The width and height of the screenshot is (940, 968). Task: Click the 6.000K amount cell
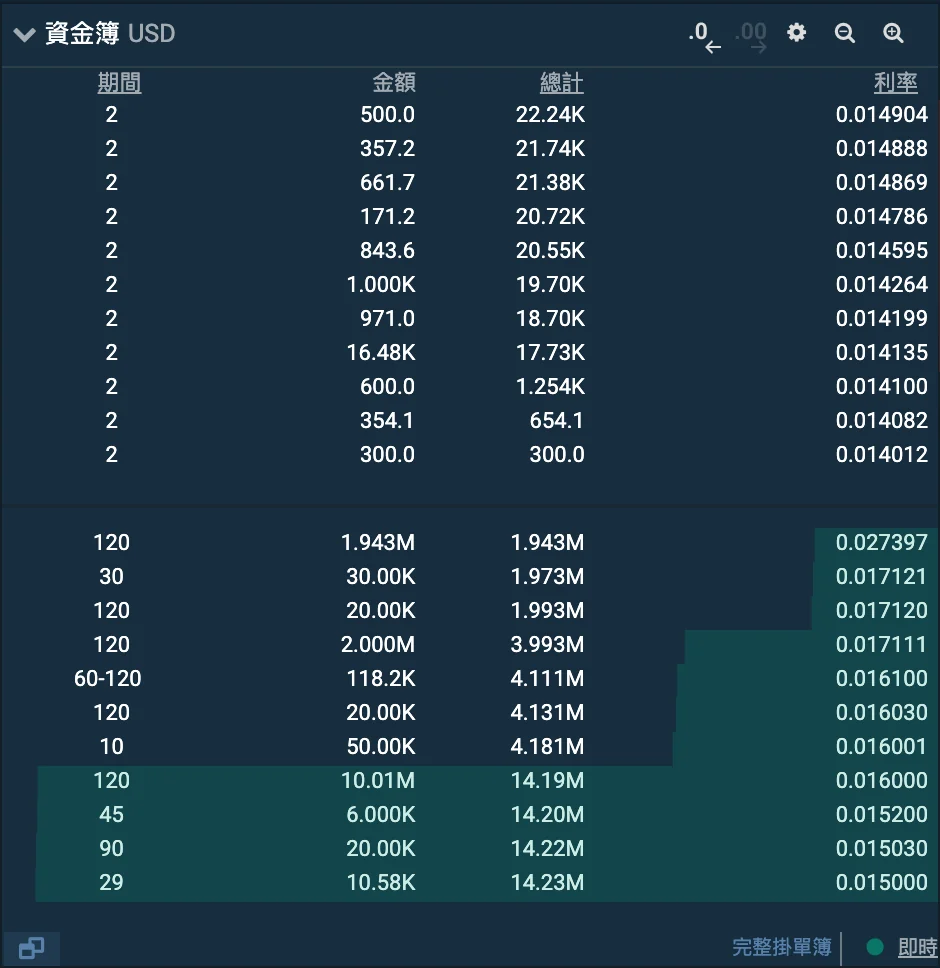pos(381,814)
